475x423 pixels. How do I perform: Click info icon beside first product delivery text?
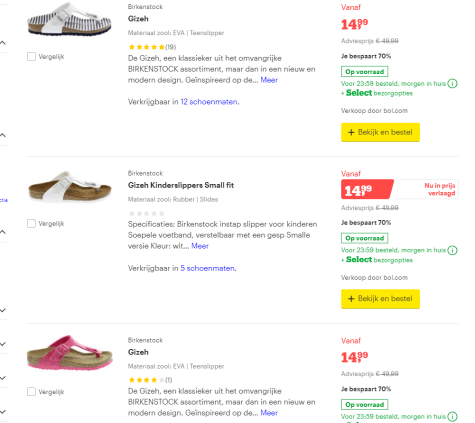click(452, 83)
